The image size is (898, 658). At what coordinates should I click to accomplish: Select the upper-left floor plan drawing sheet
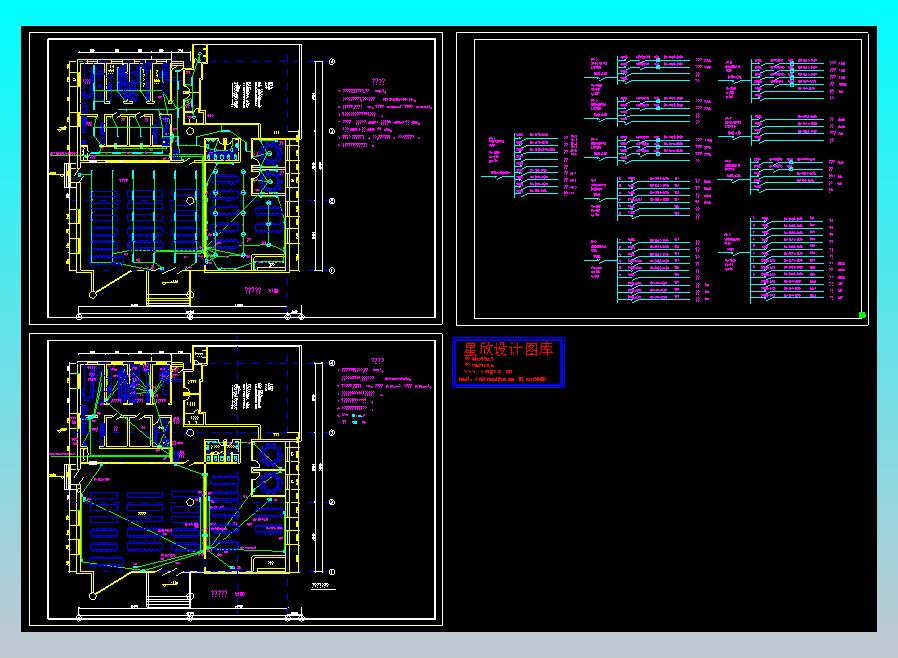coord(236,178)
